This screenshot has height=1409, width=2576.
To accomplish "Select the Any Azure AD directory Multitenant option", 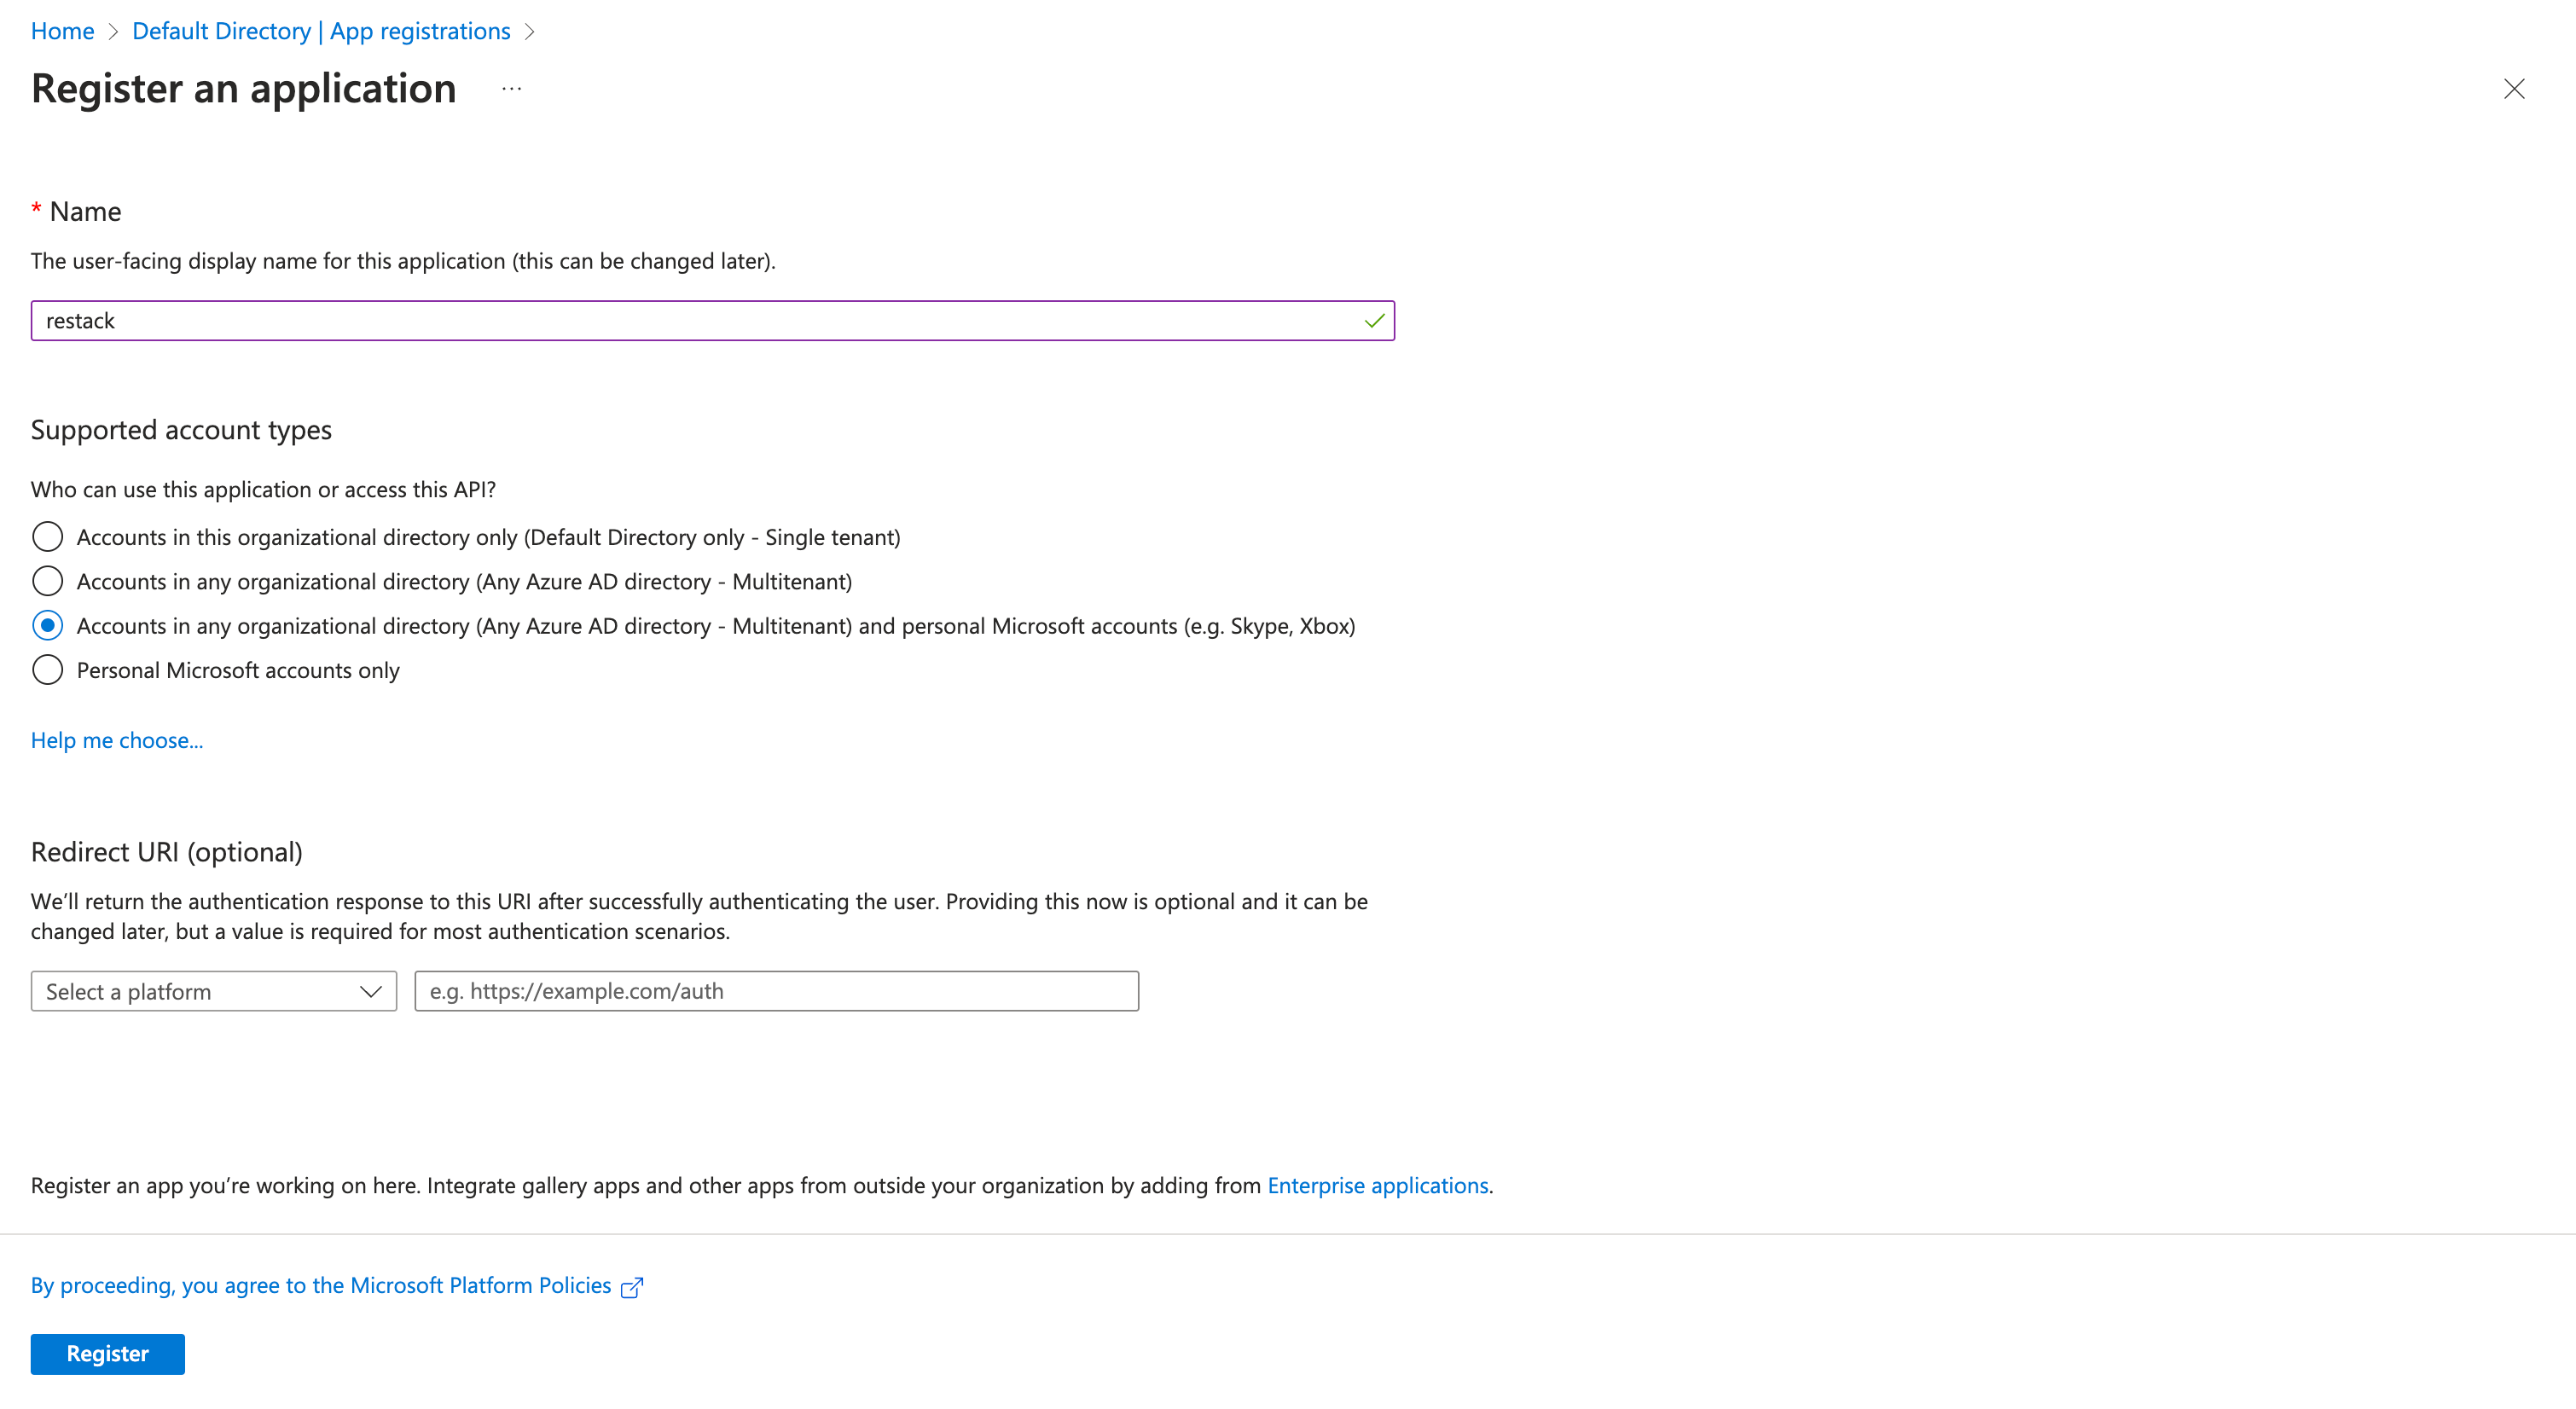I will (x=47, y=581).
